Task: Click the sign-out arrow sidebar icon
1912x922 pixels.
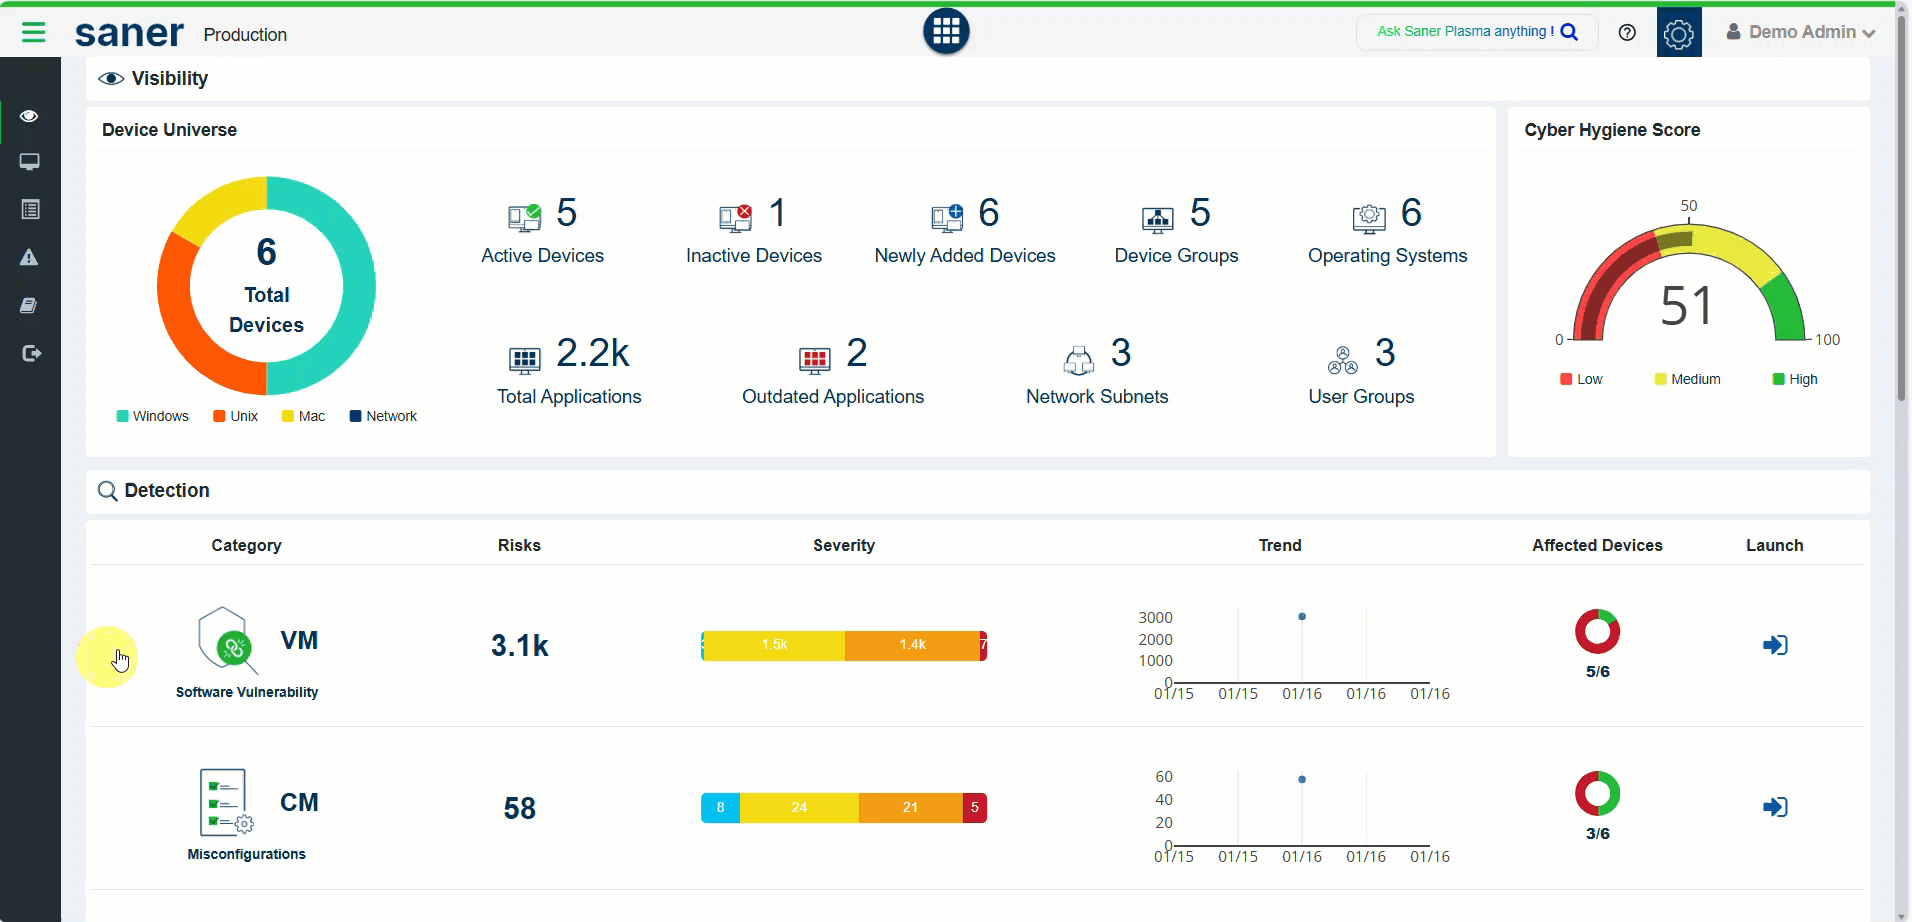Action: point(31,354)
